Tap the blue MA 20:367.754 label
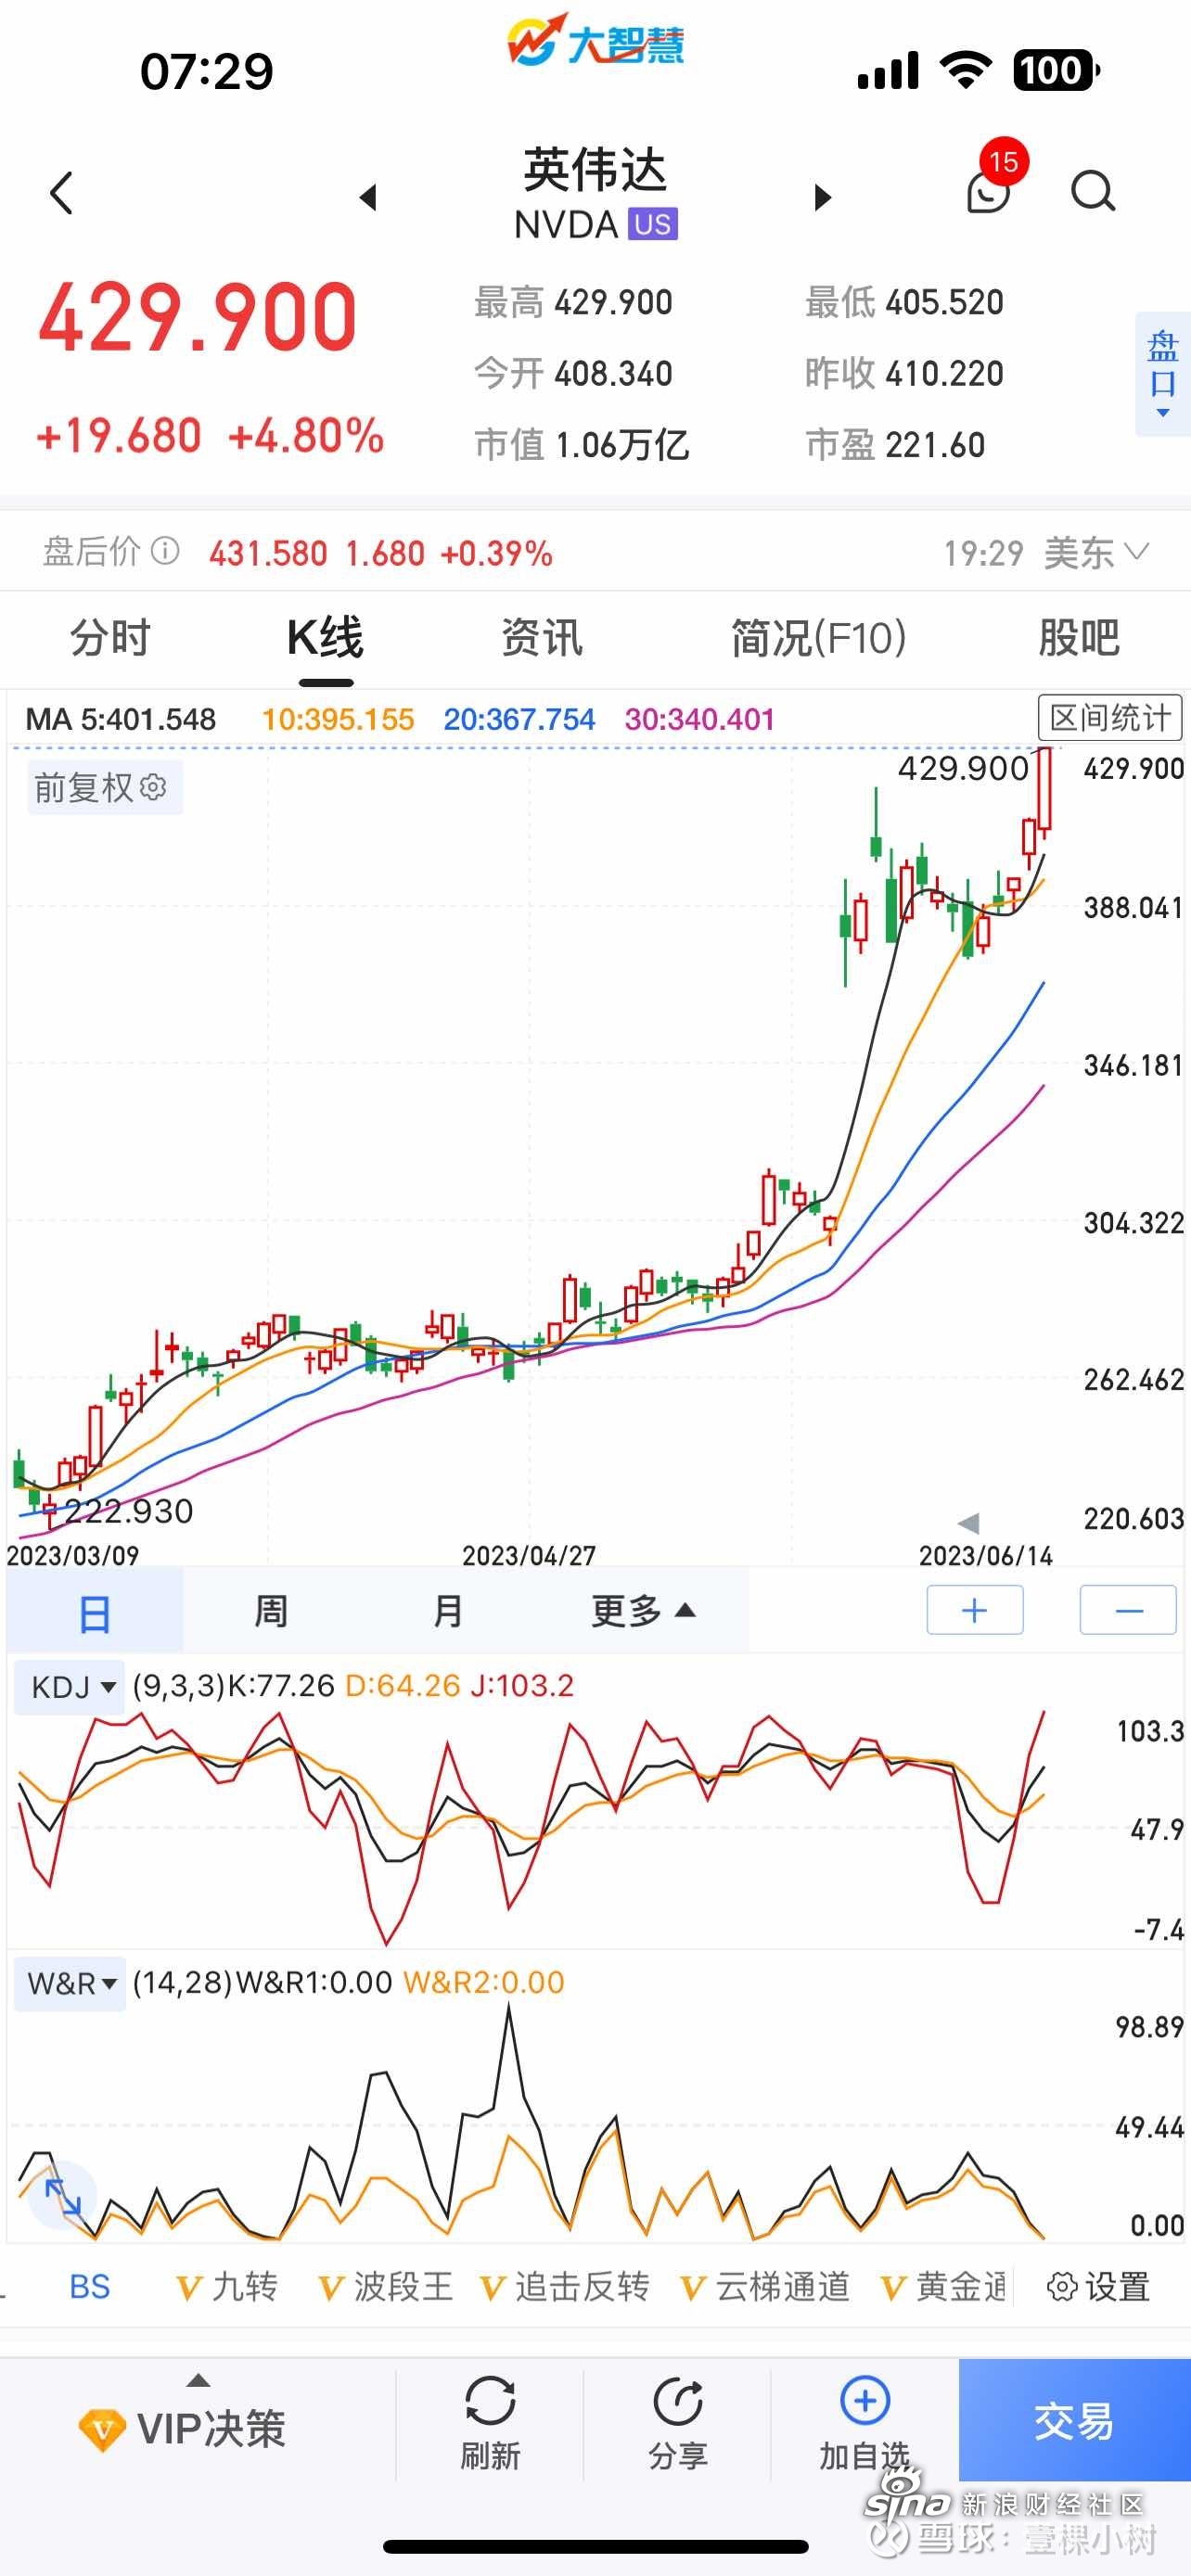1191x2576 pixels. 519,719
